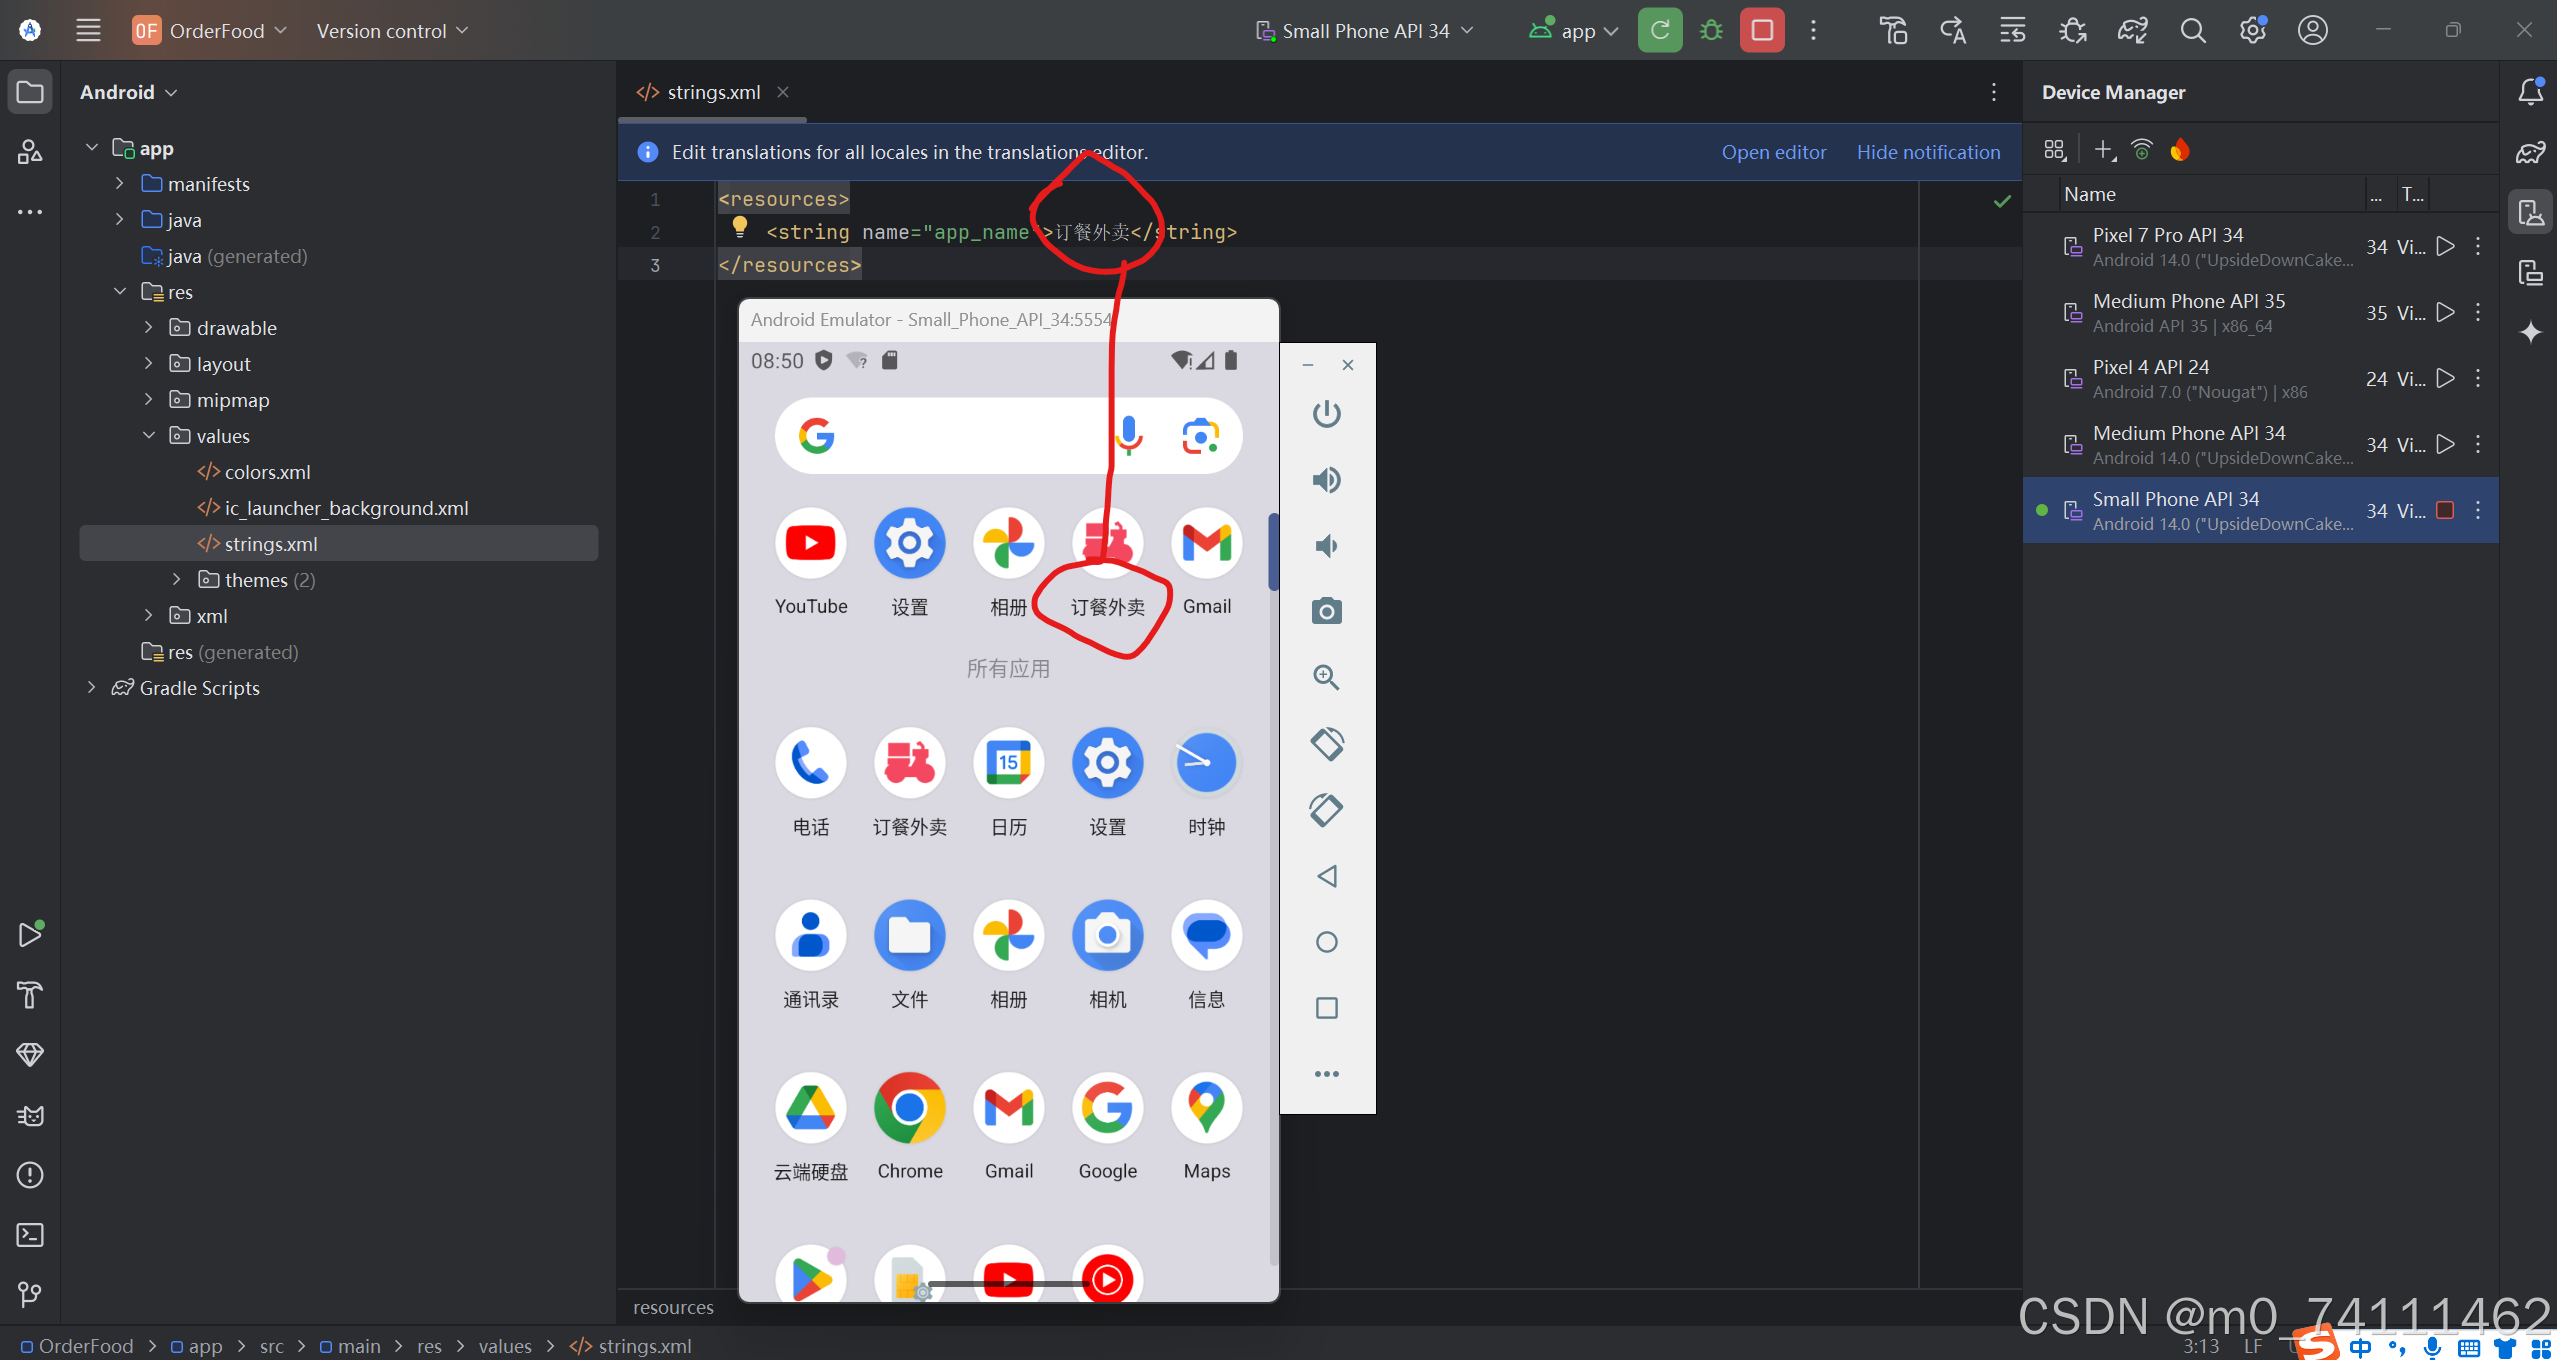
Task: Take emulator screenshot with camera icon
Action: (x=1326, y=611)
